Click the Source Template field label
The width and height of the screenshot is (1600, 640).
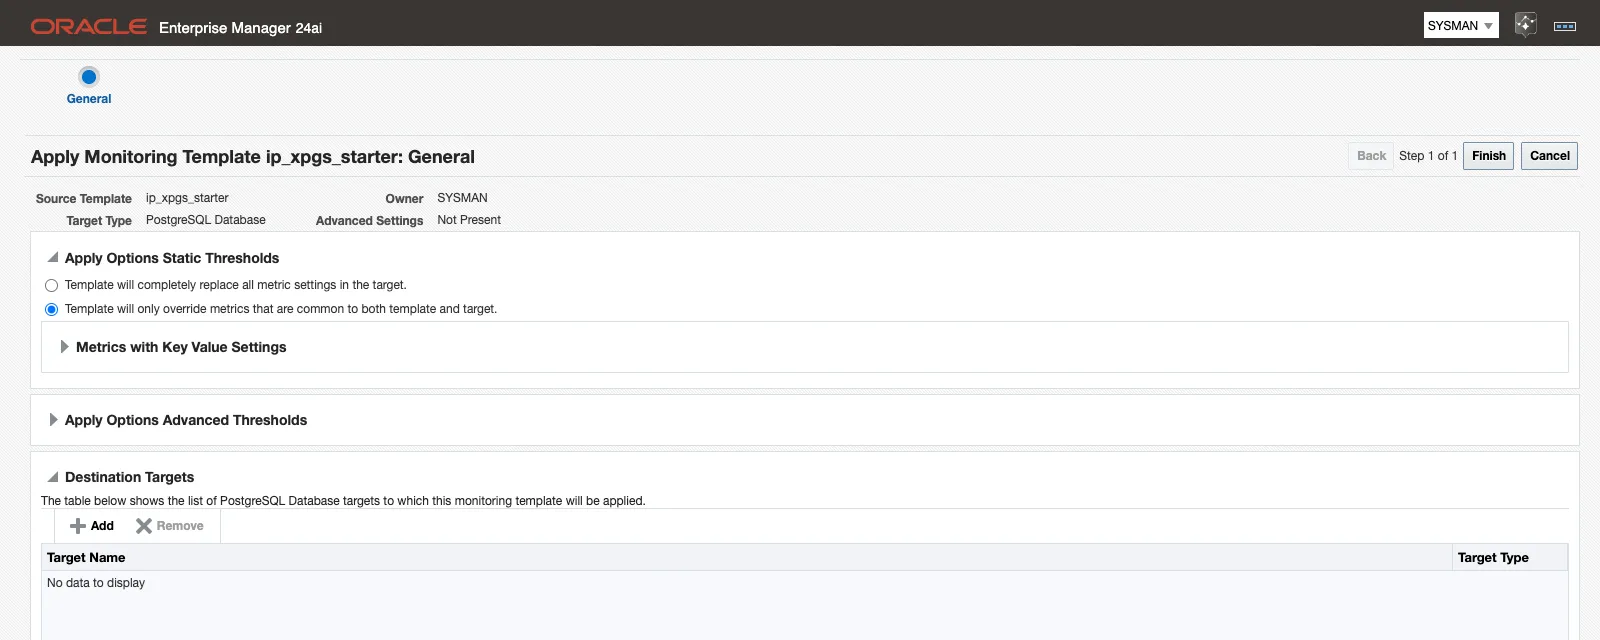[x=84, y=199]
